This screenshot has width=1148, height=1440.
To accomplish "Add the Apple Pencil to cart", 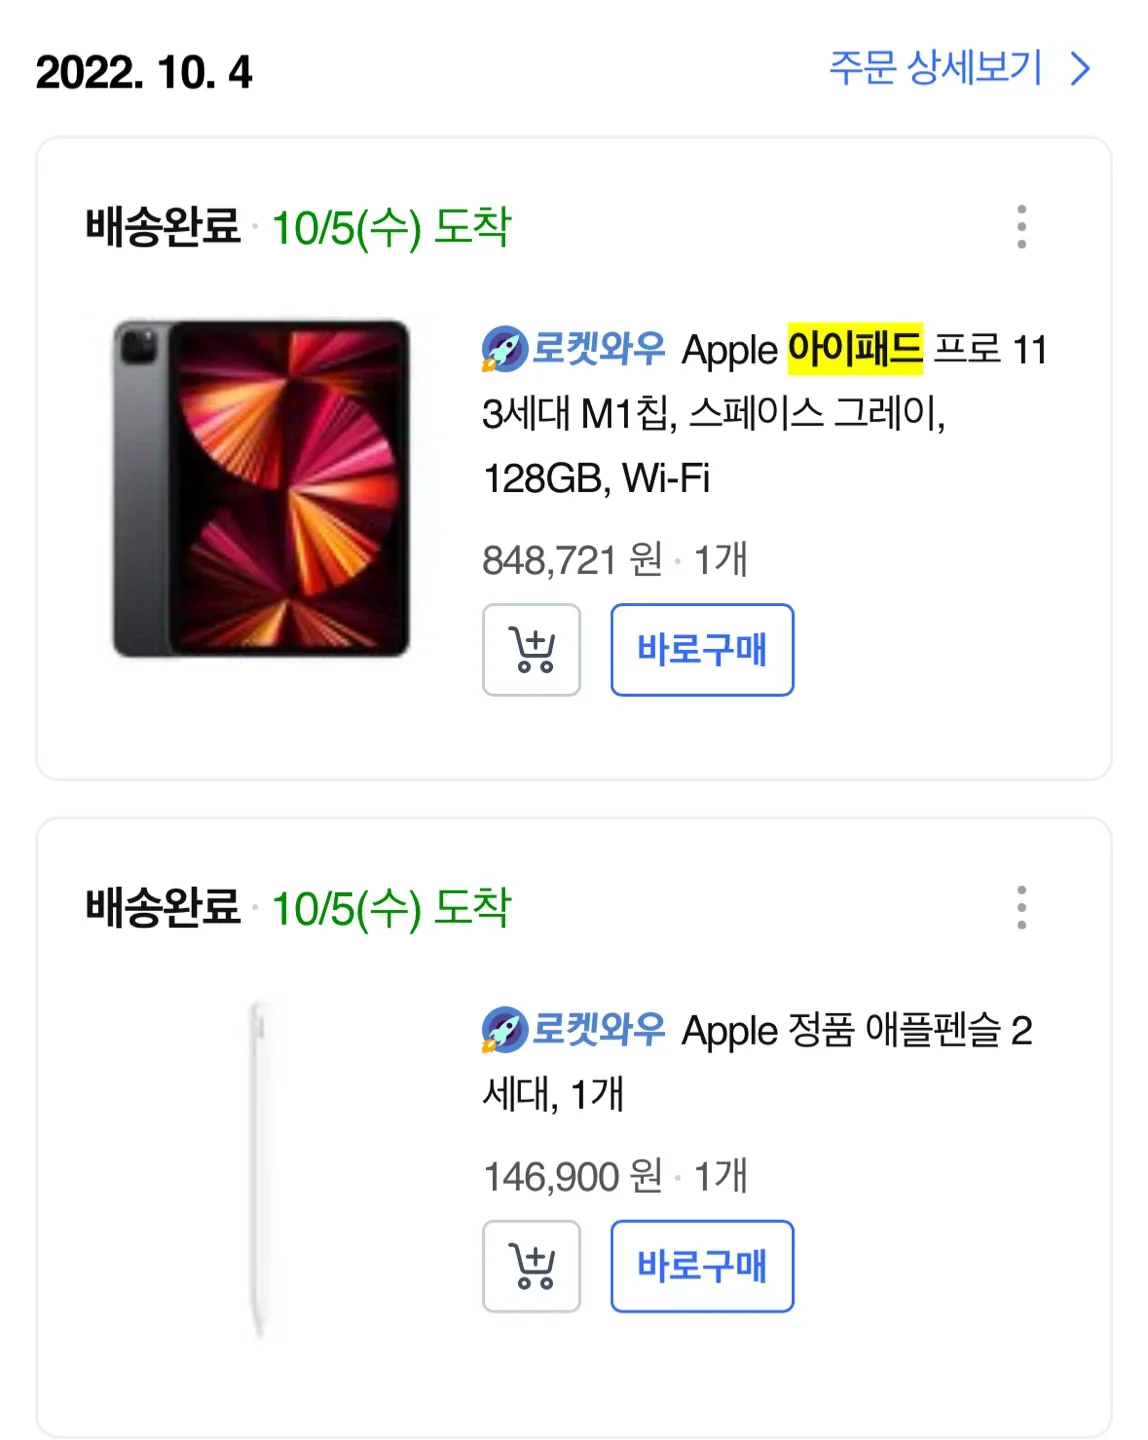I will point(531,1266).
